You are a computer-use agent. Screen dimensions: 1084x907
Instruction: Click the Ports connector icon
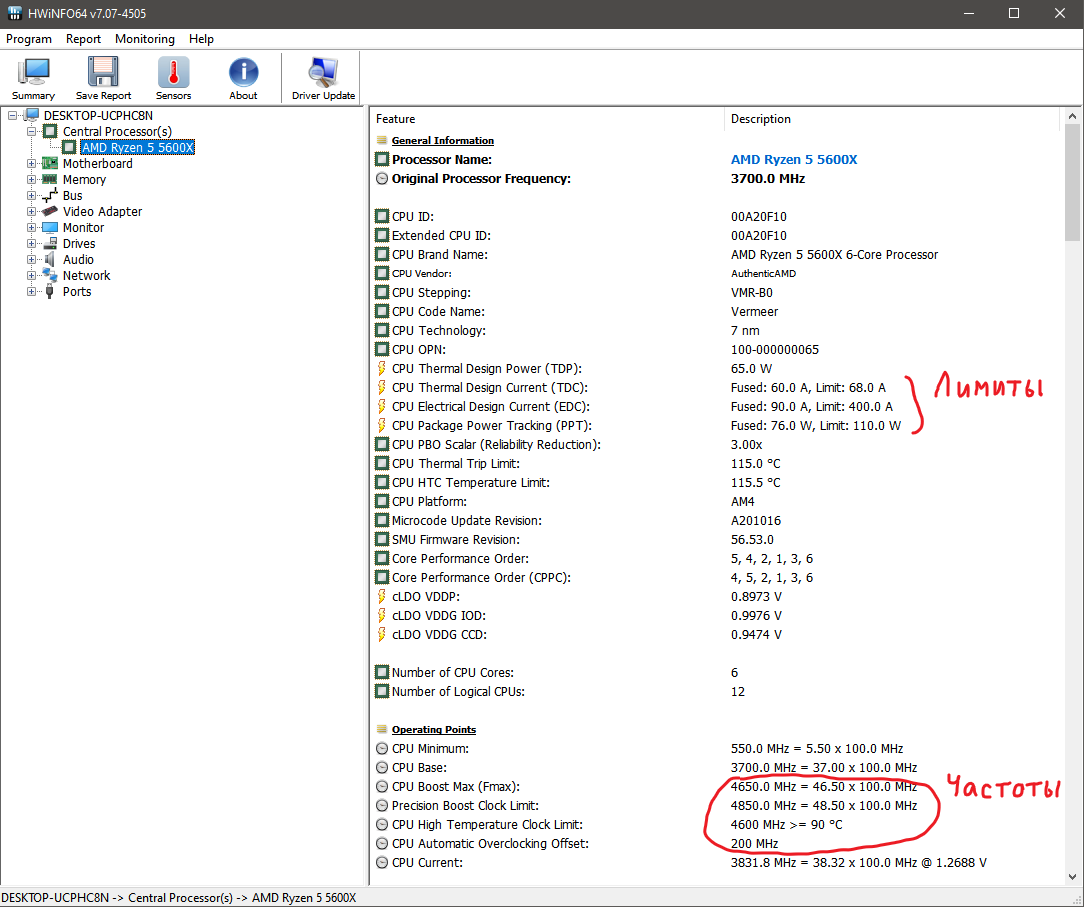point(50,291)
